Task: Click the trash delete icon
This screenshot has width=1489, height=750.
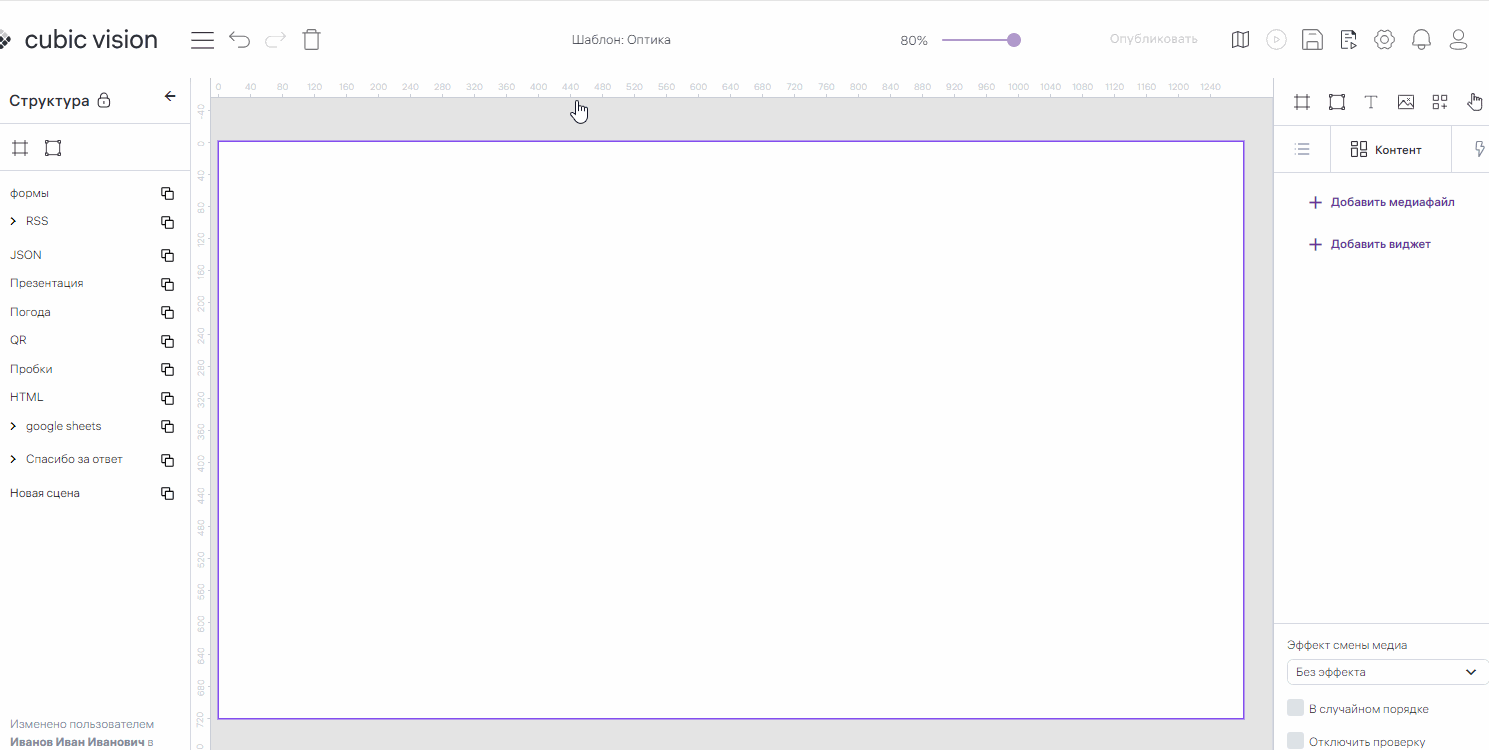Action: point(312,40)
